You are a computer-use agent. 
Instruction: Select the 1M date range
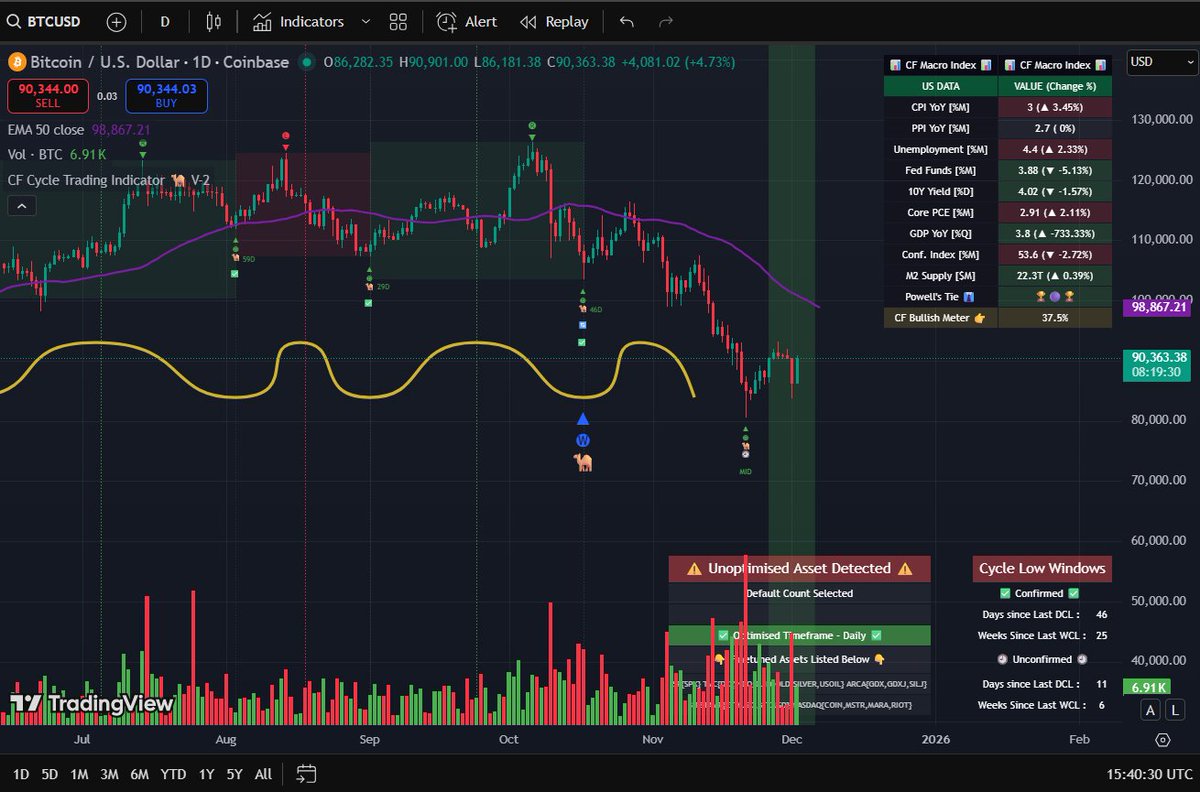click(x=79, y=774)
